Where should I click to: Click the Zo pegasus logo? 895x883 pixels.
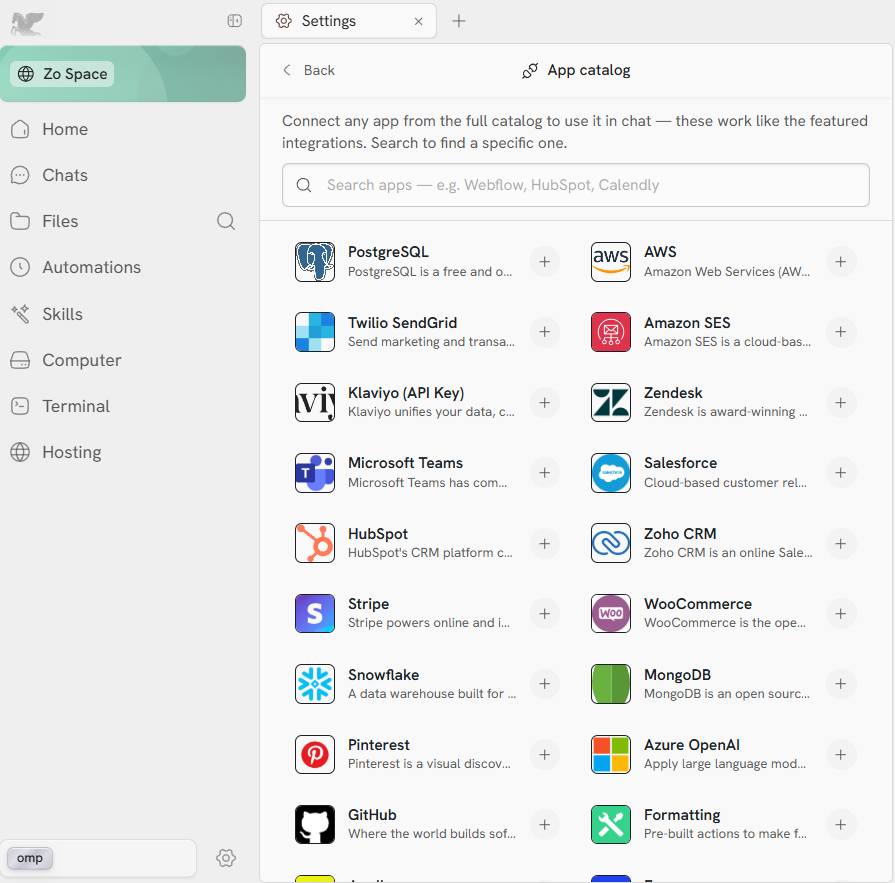pos(27,24)
